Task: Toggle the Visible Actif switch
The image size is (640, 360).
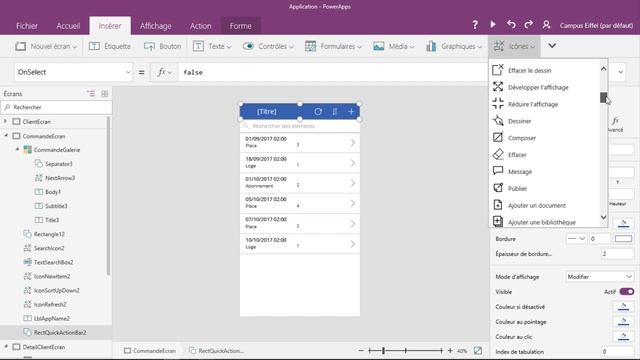Action: click(627, 291)
